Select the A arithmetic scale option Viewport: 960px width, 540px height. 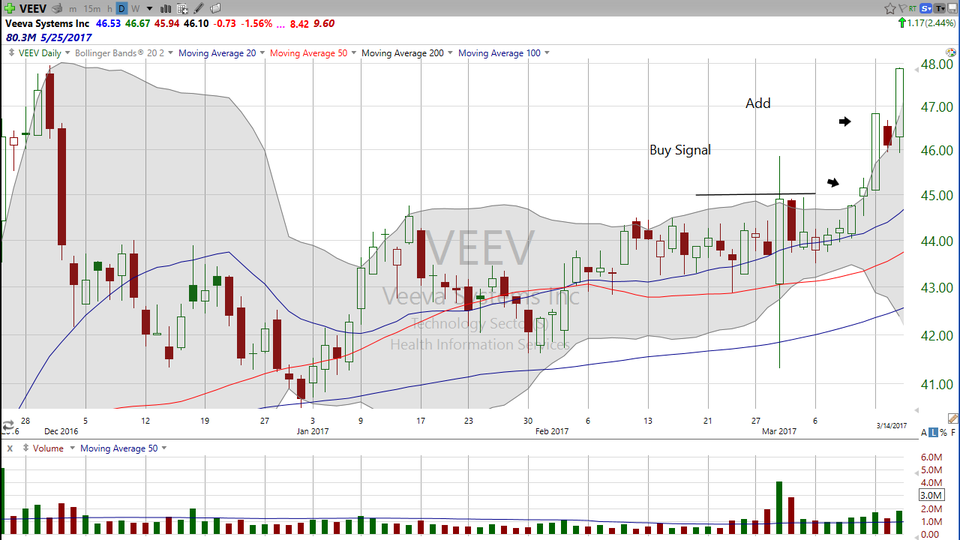click(924, 432)
